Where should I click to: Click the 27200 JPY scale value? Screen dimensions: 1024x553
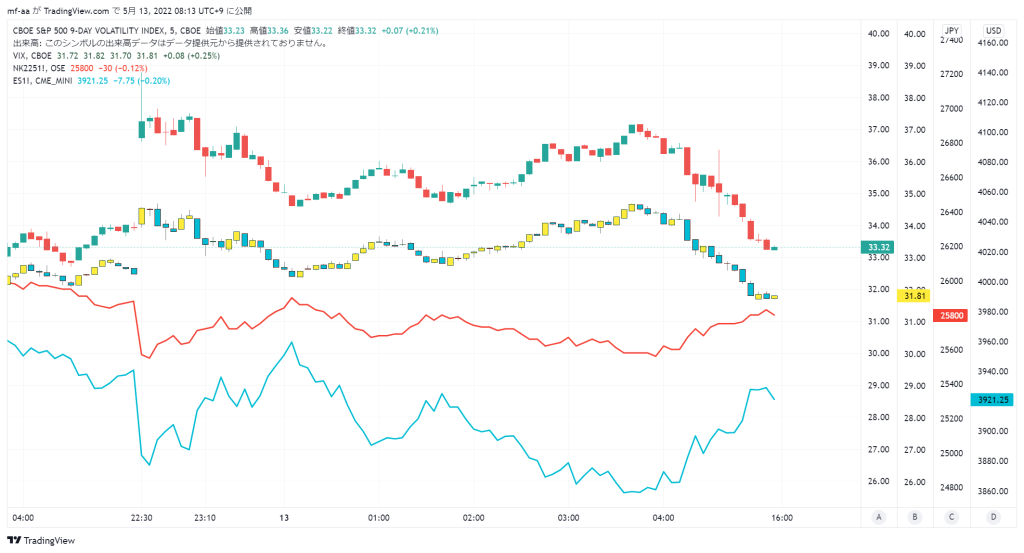tap(951, 74)
